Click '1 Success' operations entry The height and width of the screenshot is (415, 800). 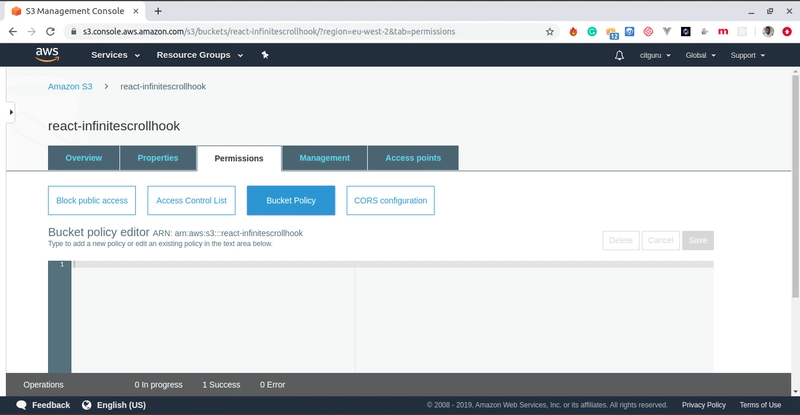221,384
